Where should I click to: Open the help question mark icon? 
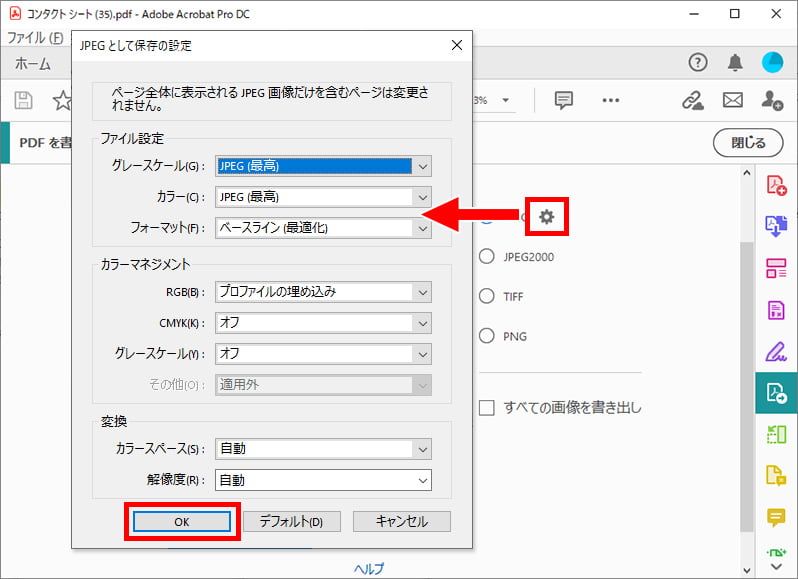(698, 63)
